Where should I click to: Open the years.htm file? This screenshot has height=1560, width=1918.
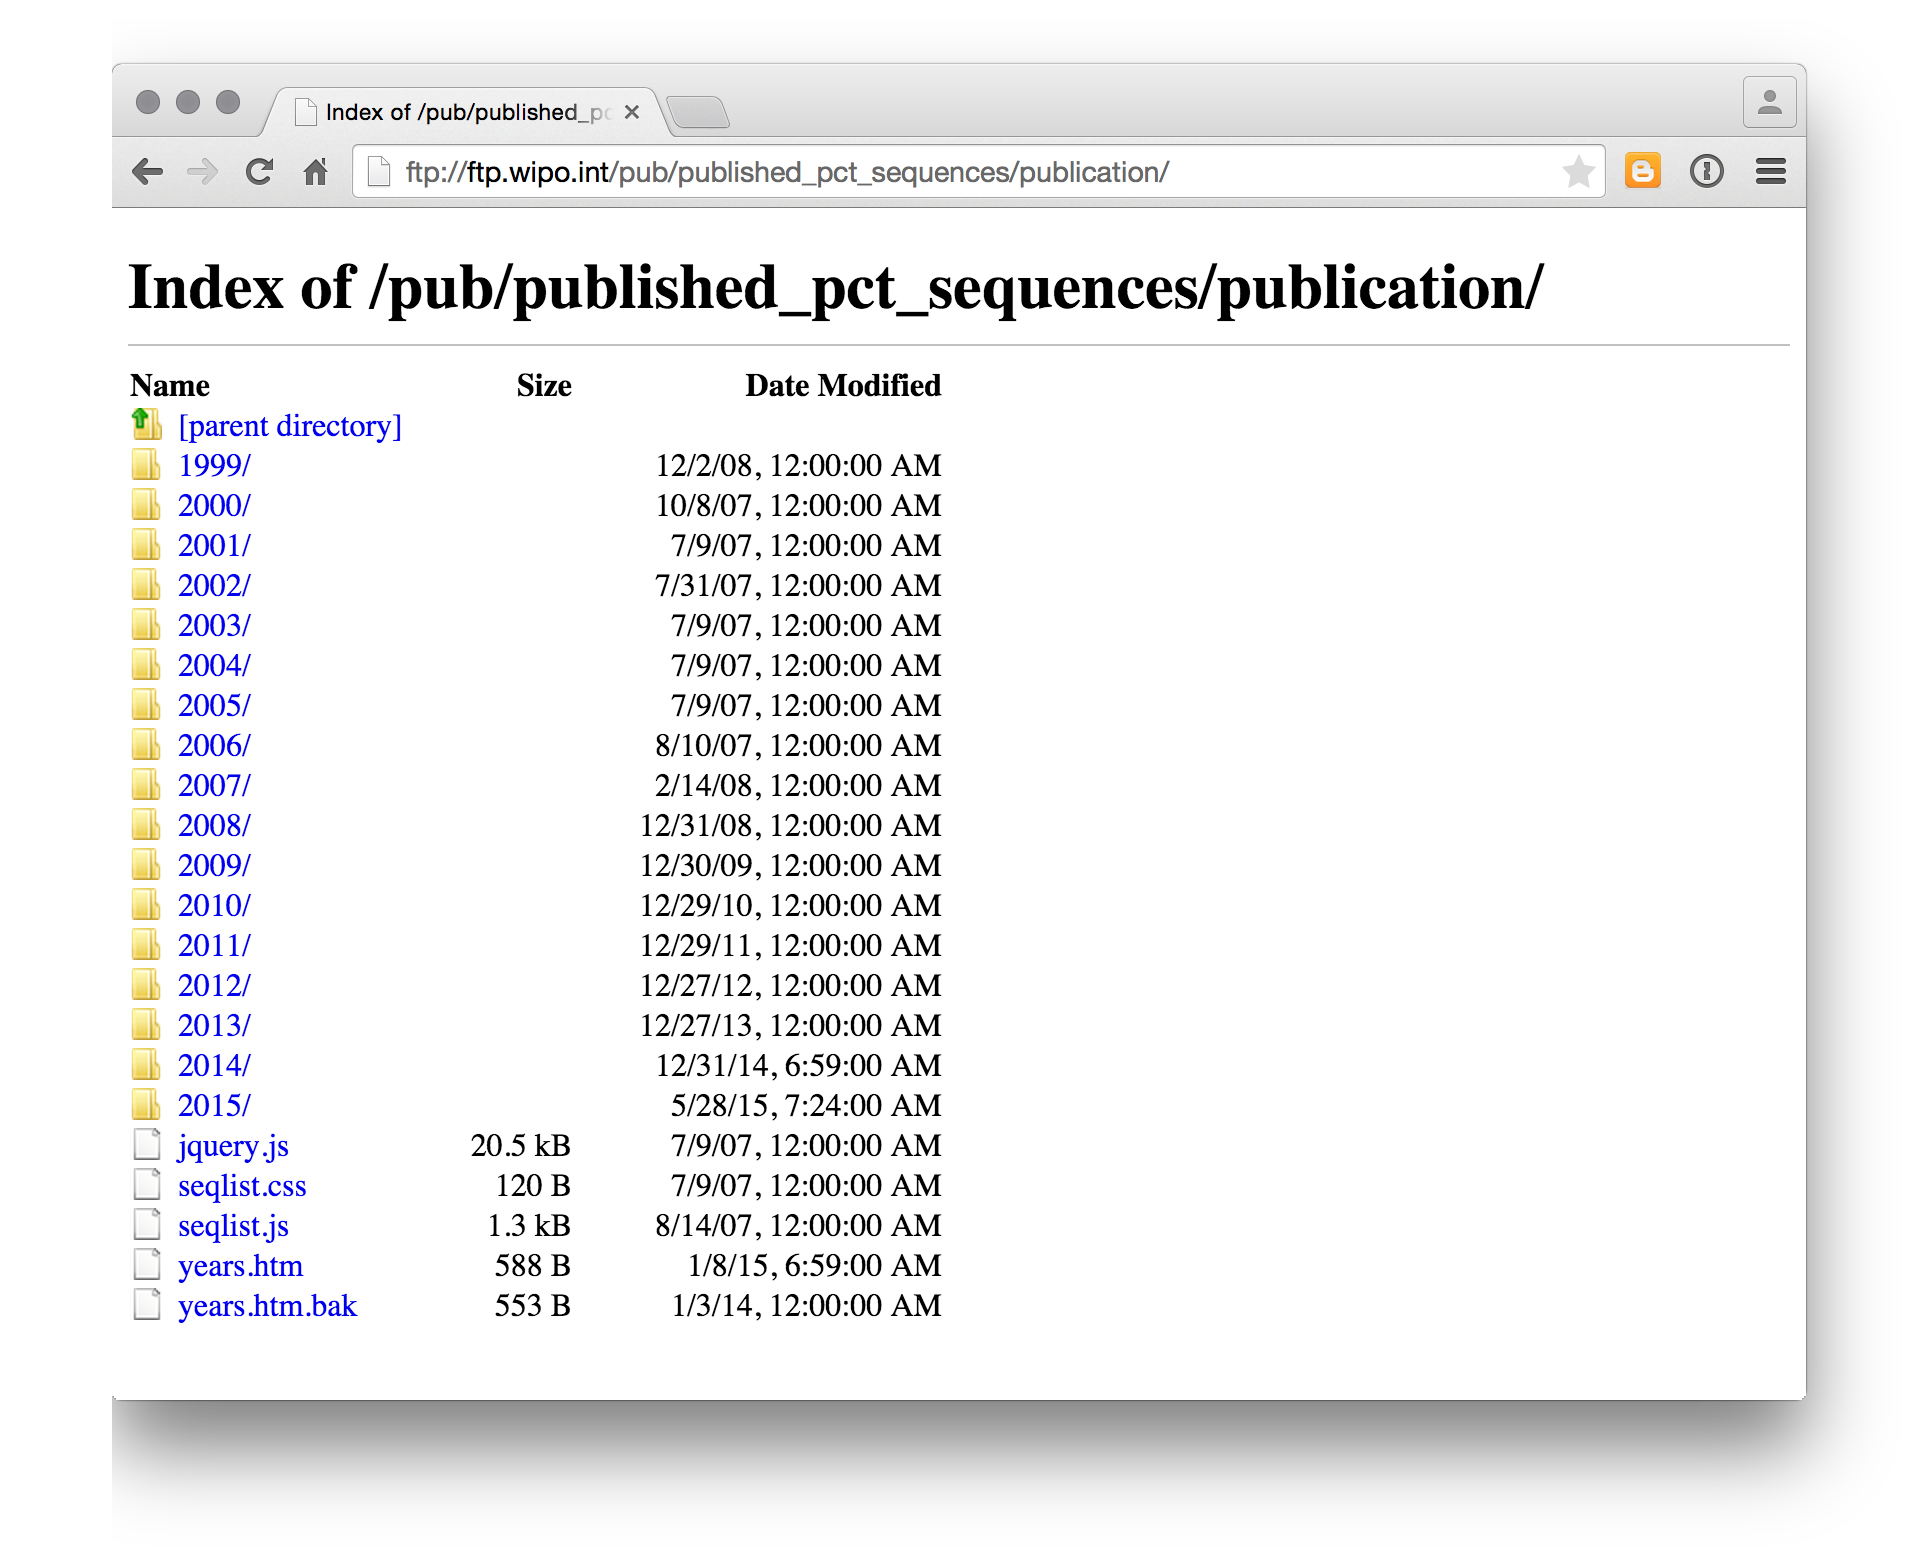(240, 1266)
